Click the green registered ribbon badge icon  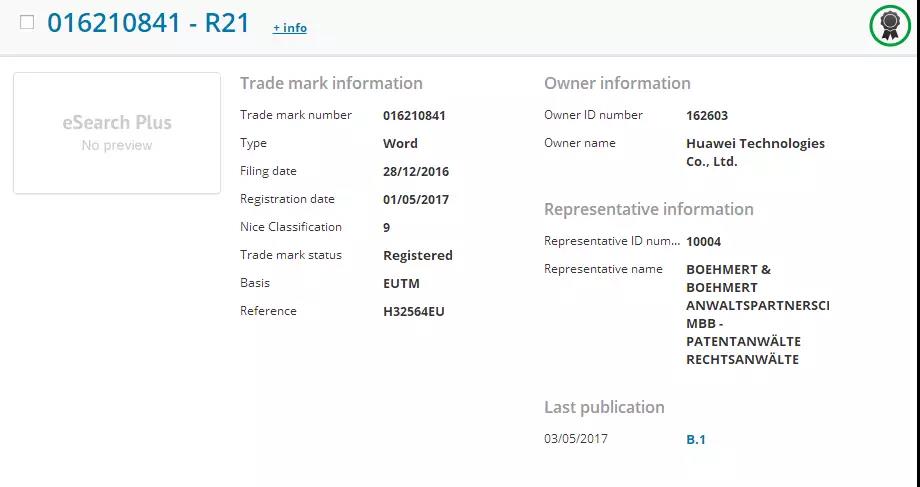click(890, 25)
